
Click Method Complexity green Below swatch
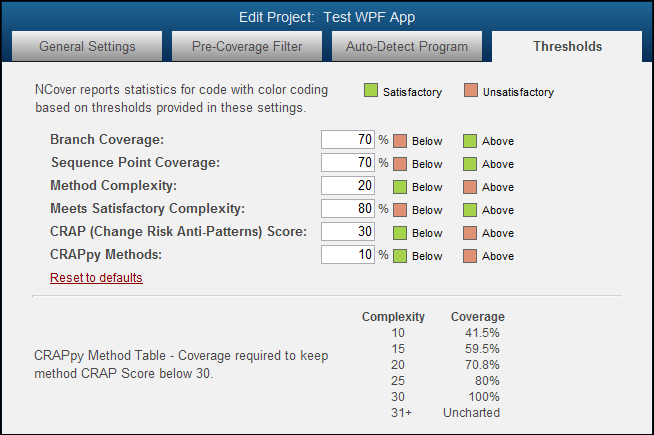(x=400, y=187)
